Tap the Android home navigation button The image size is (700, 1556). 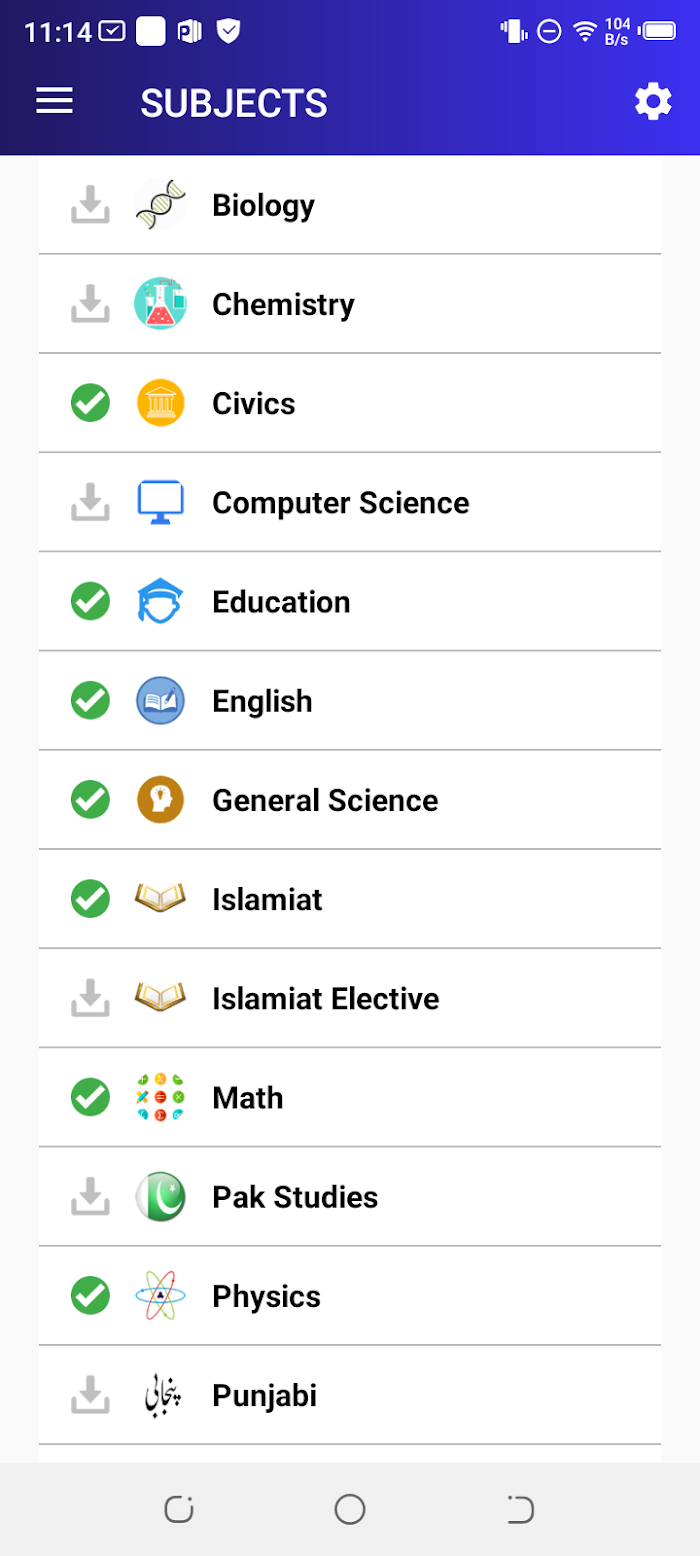coord(350,1509)
